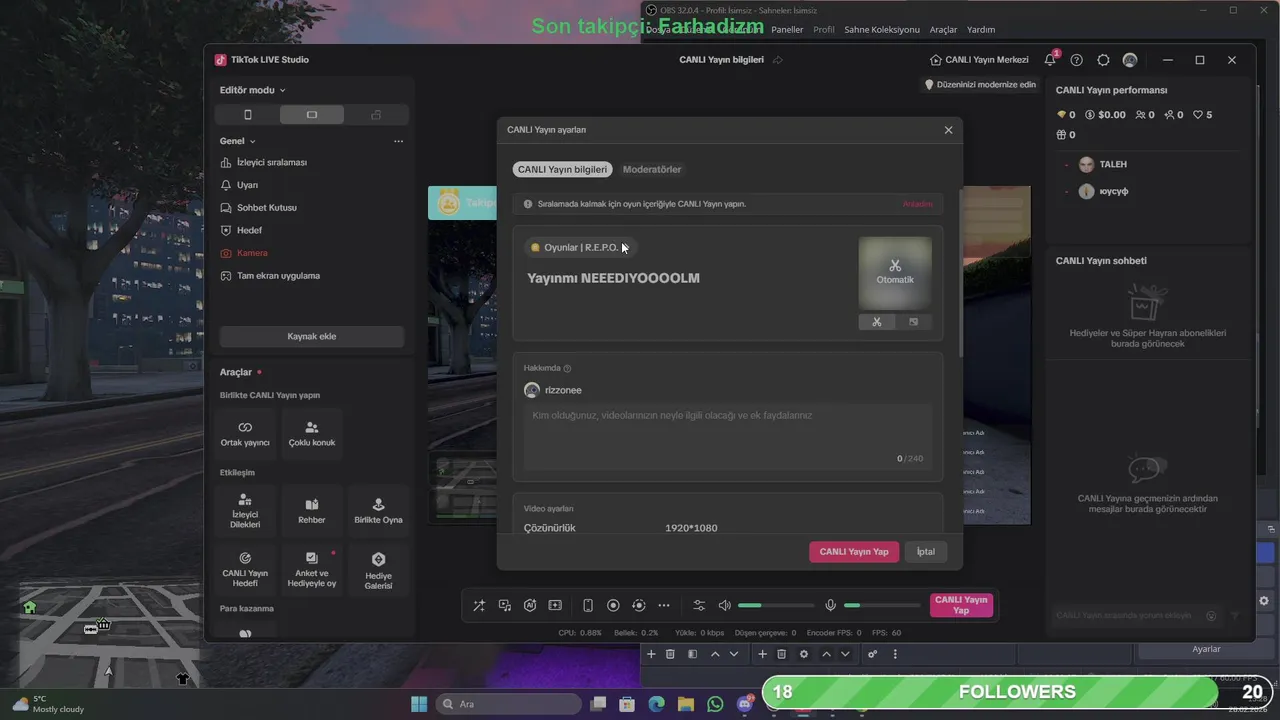Open the Birlikte Oyna tool

(378, 511)
